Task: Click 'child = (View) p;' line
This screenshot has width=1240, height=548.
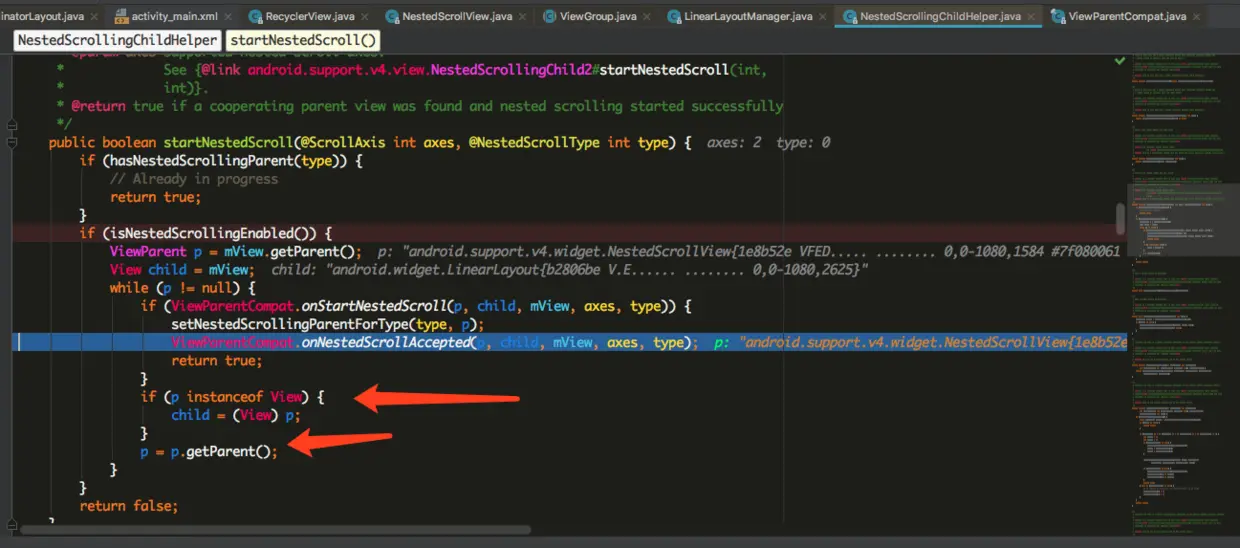Action: (x=236, y=415)
